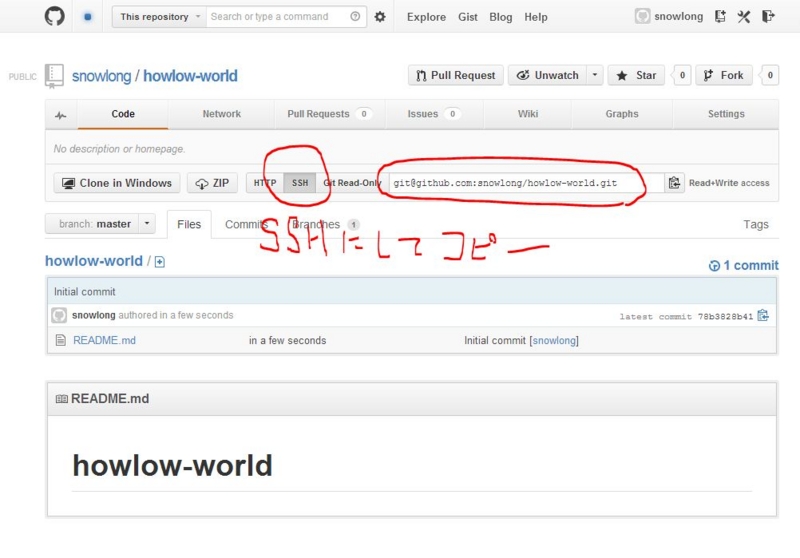Open the Issues tab
Image resolution: width=800 pixels, height=558 pixels.
[434, 114]
